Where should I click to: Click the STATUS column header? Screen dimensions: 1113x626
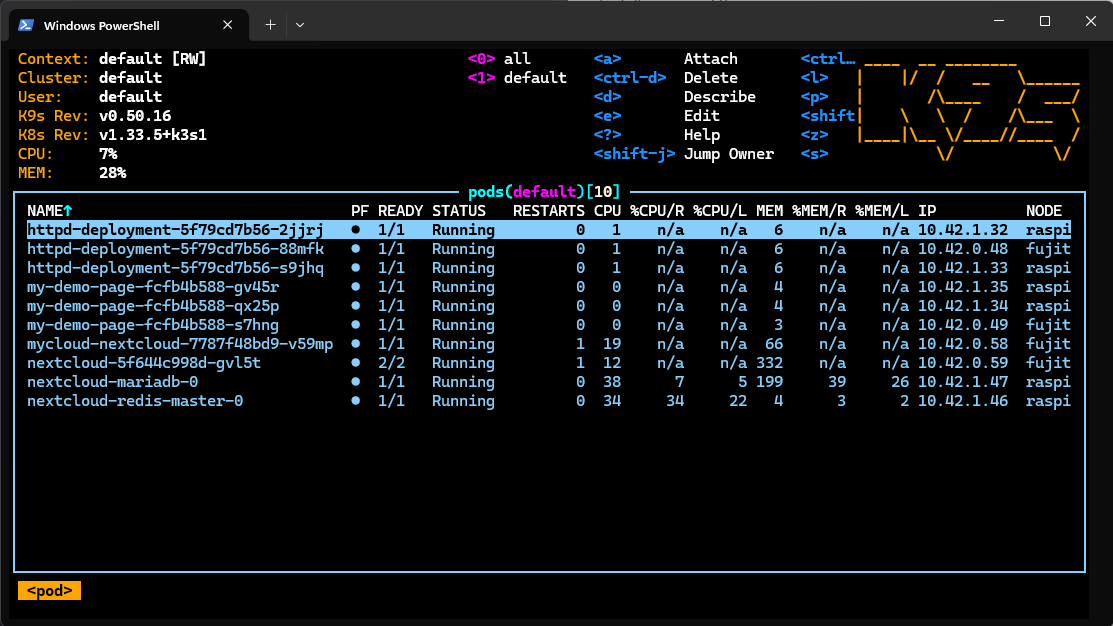point(459,211)
